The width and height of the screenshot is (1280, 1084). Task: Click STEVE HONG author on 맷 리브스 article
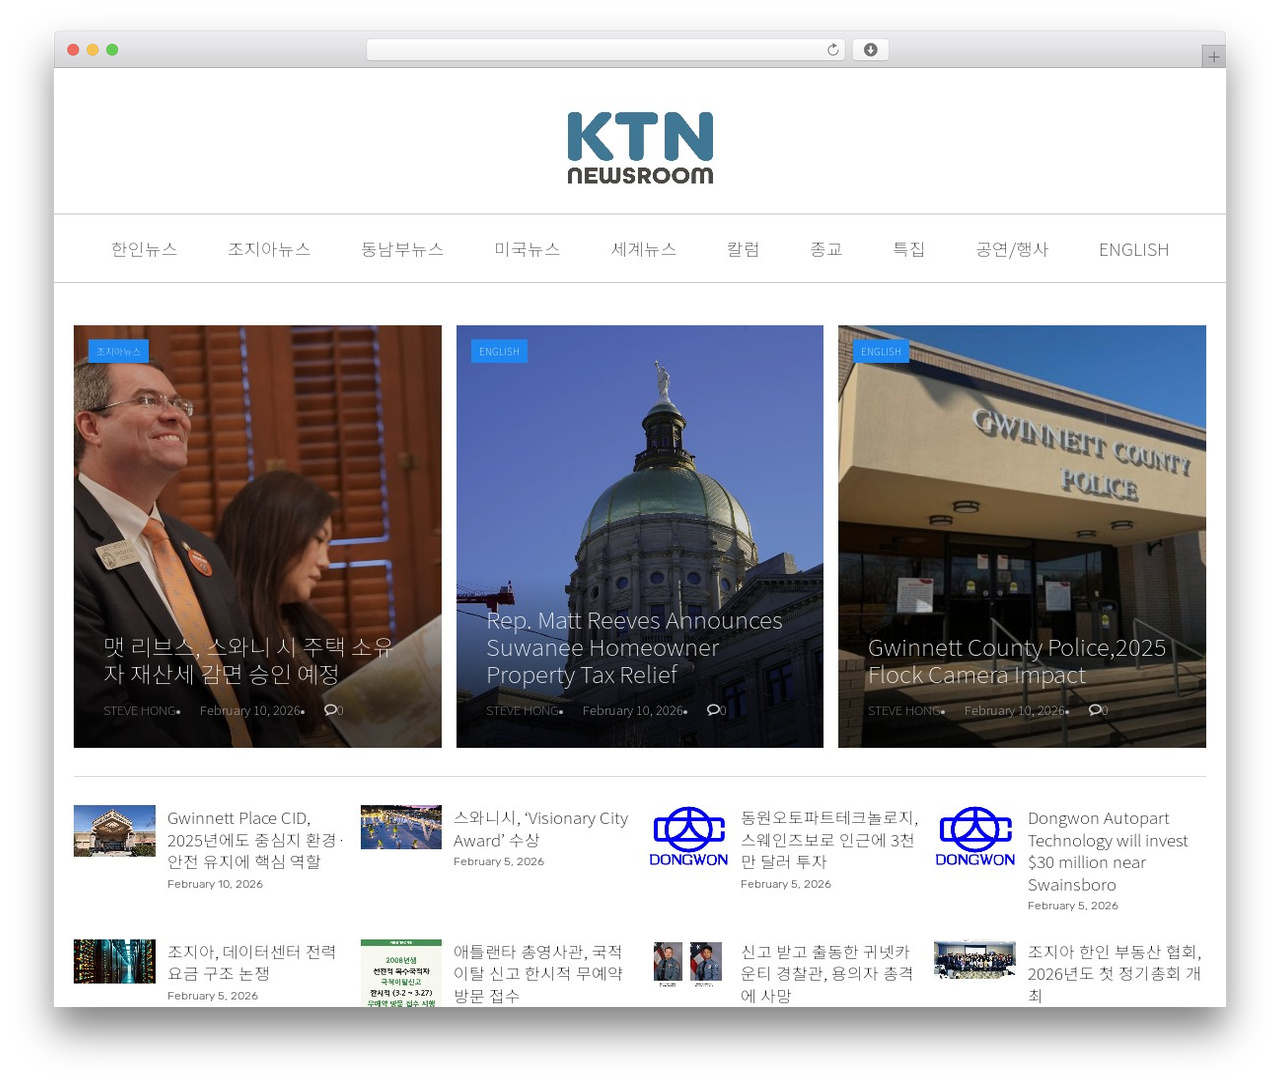(140, 711)
